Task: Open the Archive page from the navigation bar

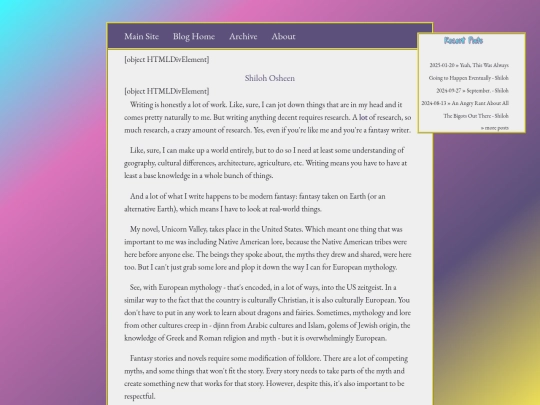Action: (243, 36)
